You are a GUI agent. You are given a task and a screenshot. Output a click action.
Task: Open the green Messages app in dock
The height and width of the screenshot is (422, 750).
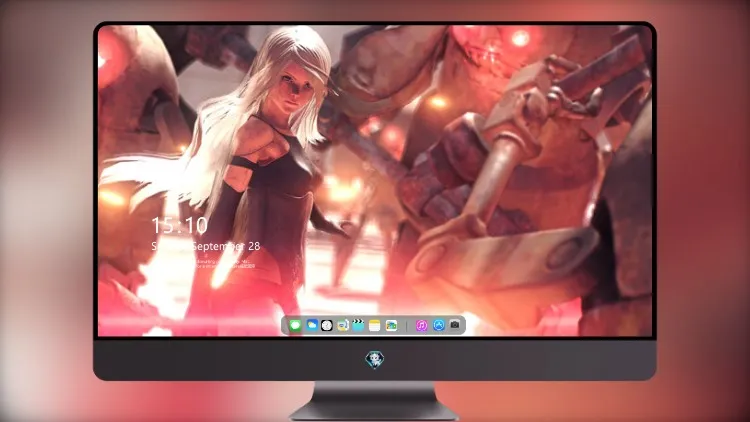pos(295,326)
